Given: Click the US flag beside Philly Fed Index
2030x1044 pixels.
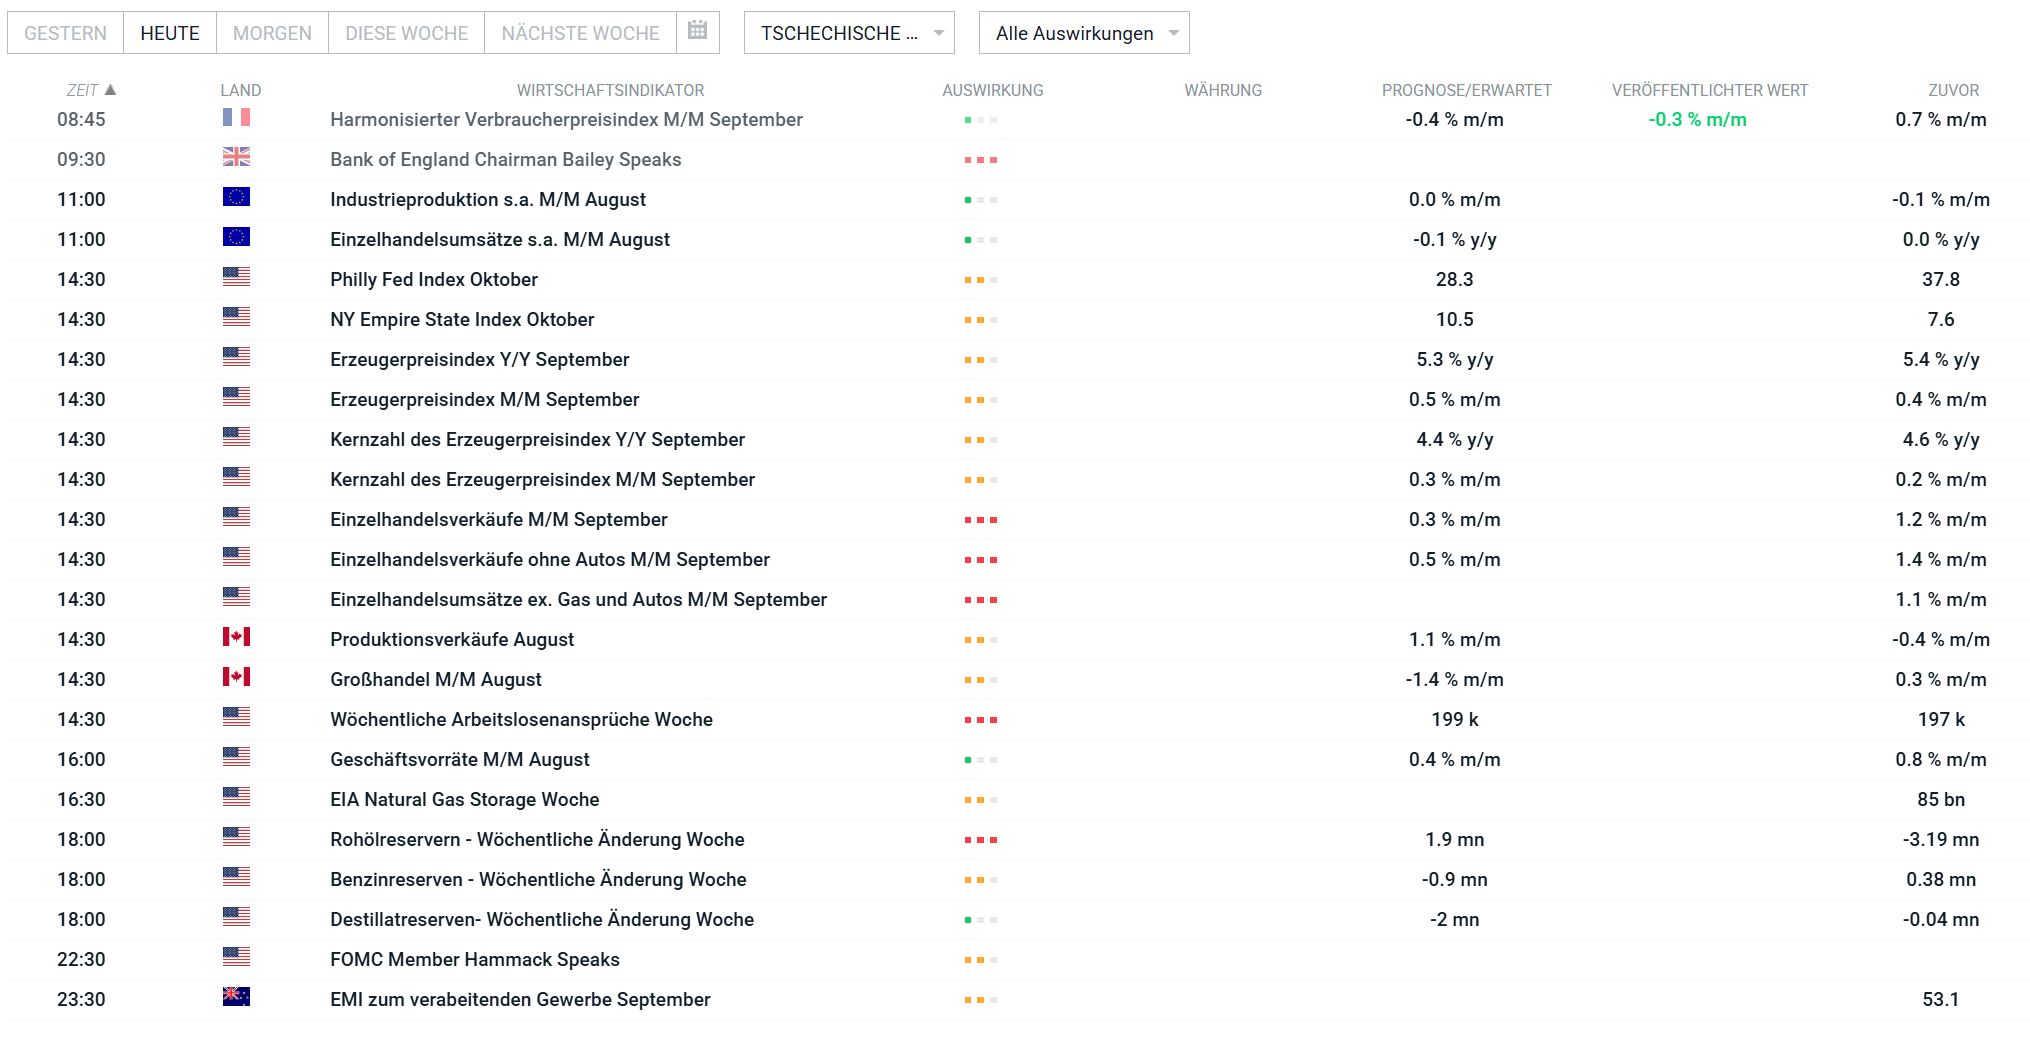Looking at the screenshot, I should 236,278.
